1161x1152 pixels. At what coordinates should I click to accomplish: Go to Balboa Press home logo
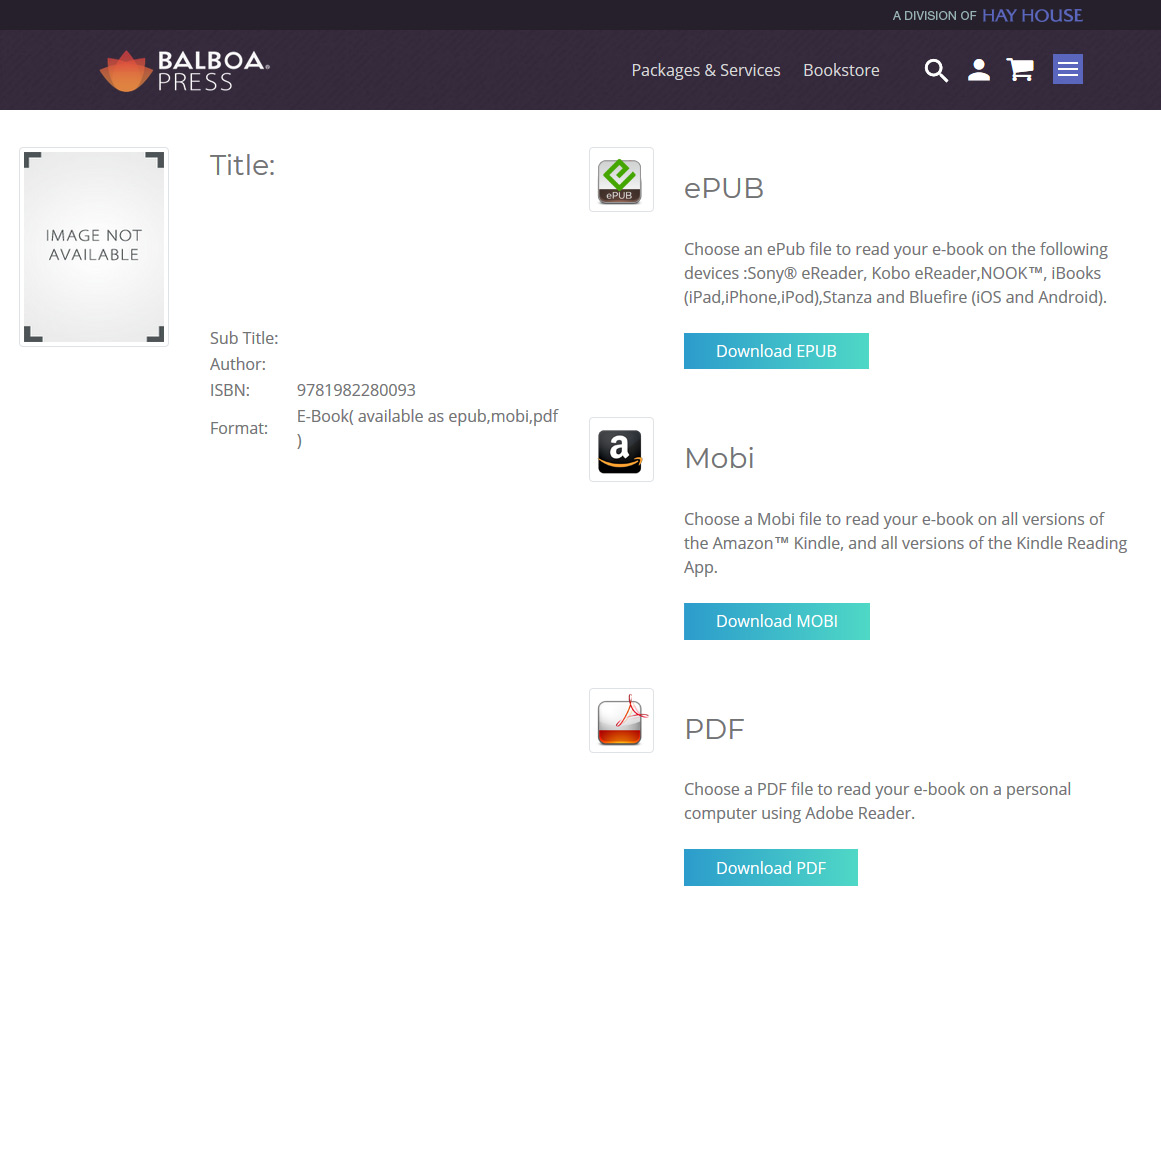coord(185,71)
